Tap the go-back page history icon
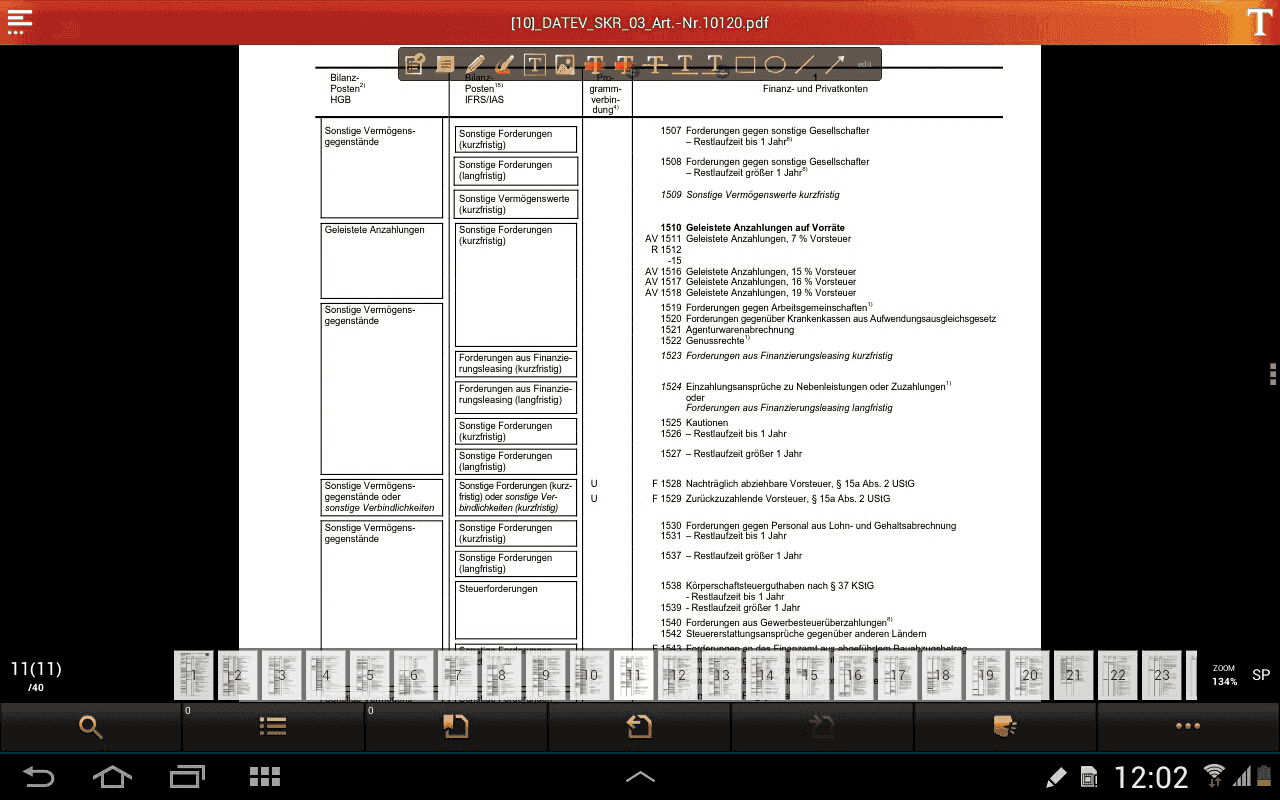 (639, 727)
